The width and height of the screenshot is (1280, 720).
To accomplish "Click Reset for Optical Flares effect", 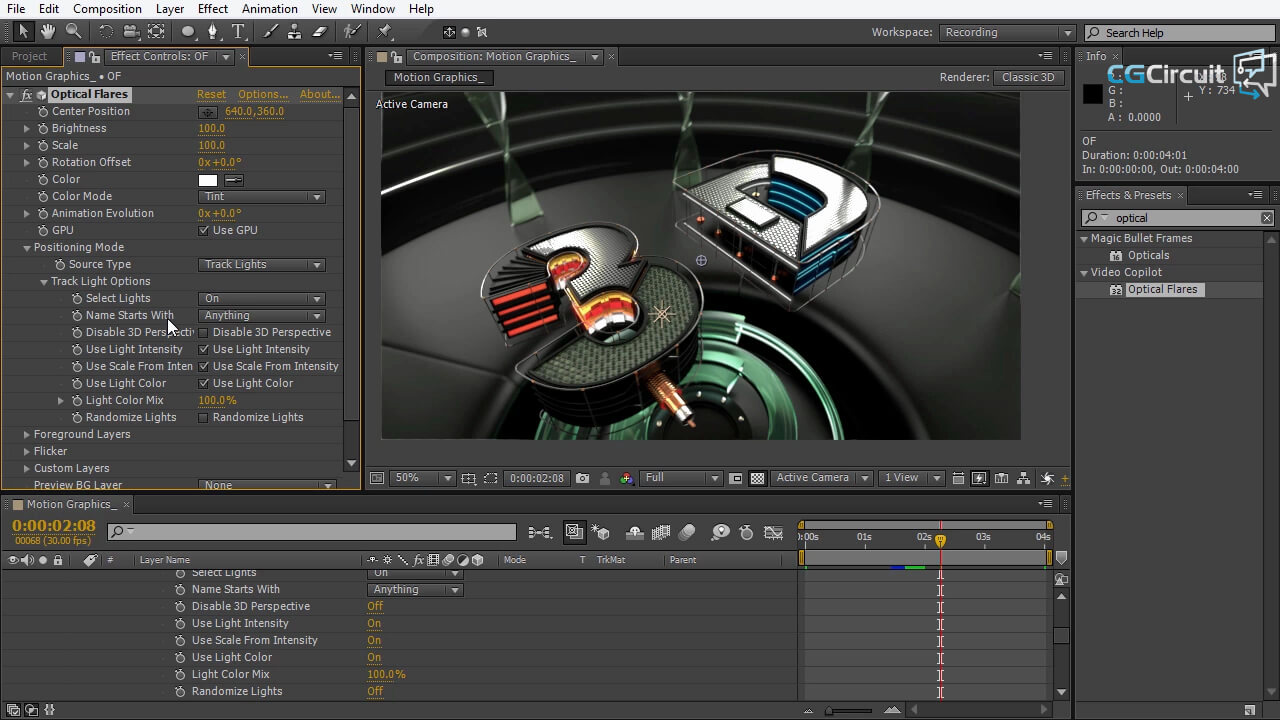I will 211,95.
